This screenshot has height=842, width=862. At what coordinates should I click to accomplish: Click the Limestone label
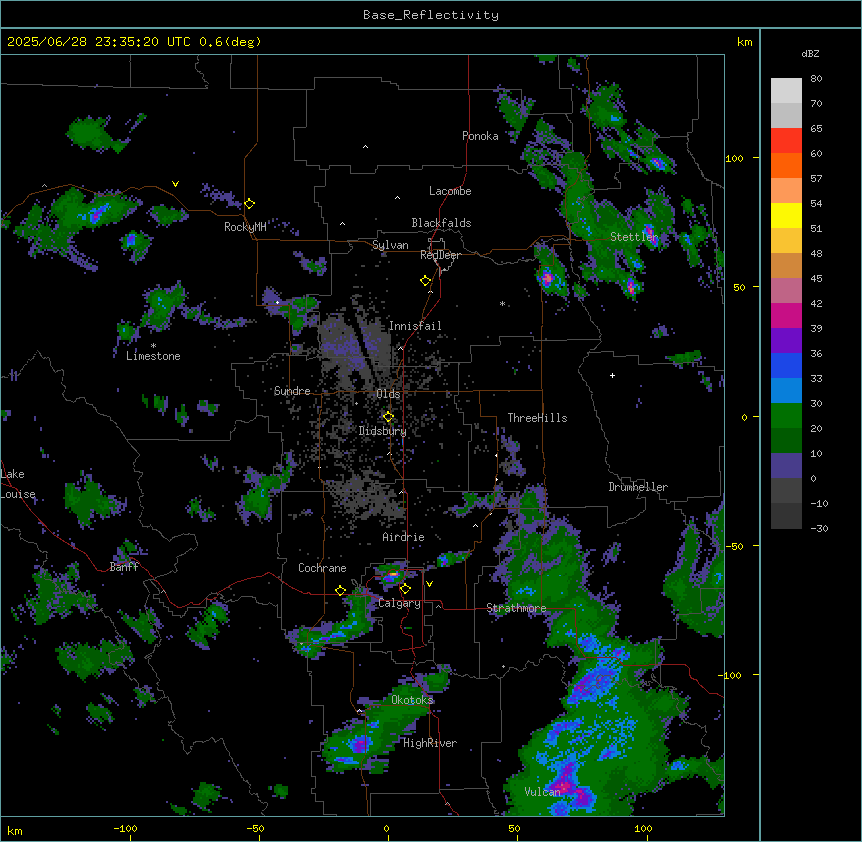(x=153, y=356)
